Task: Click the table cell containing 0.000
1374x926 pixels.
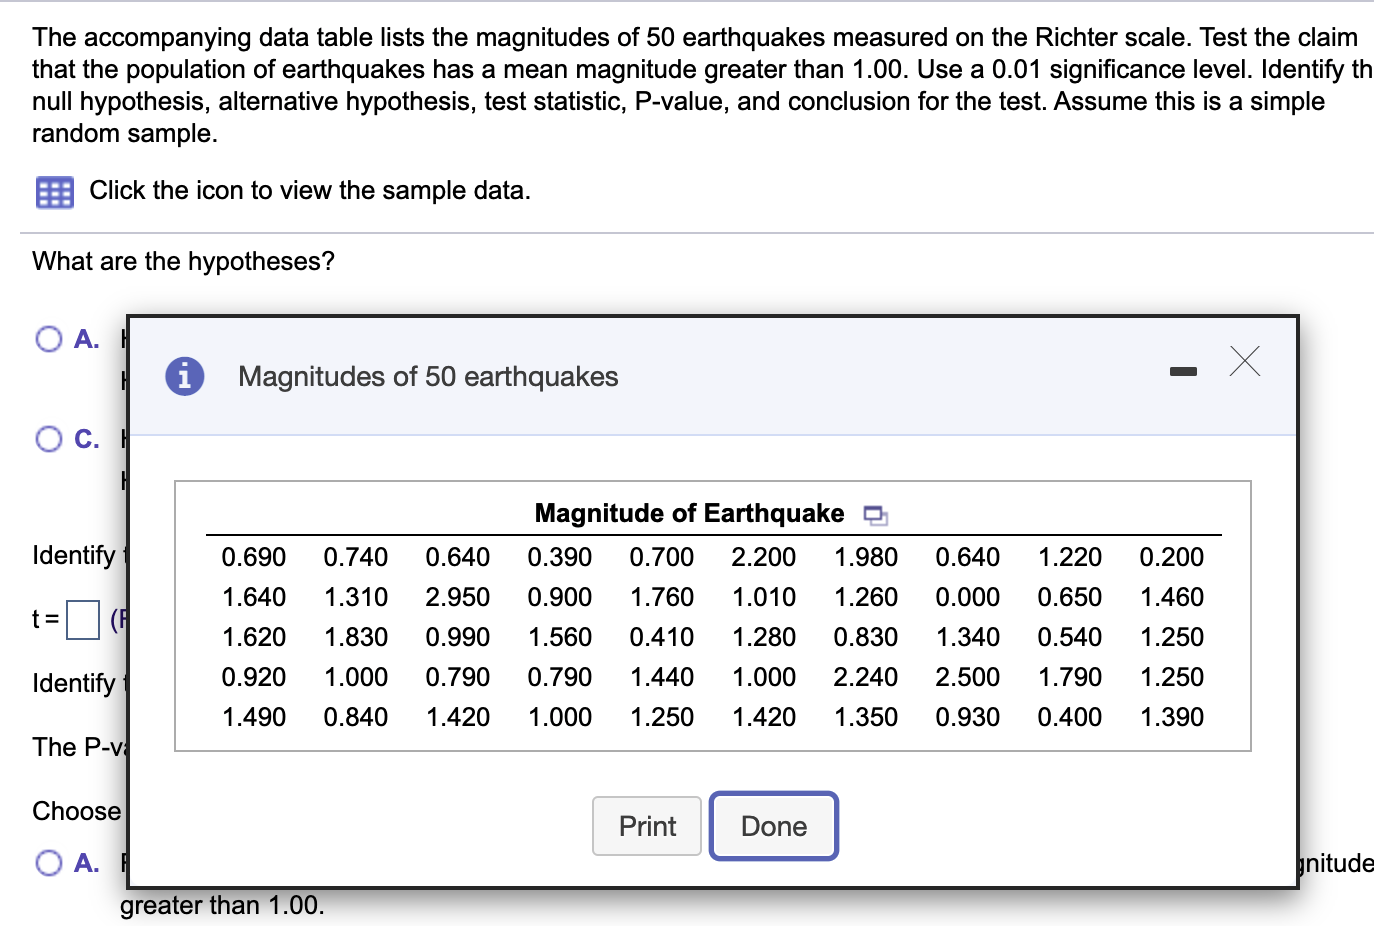Action: (x=968, y=597)
